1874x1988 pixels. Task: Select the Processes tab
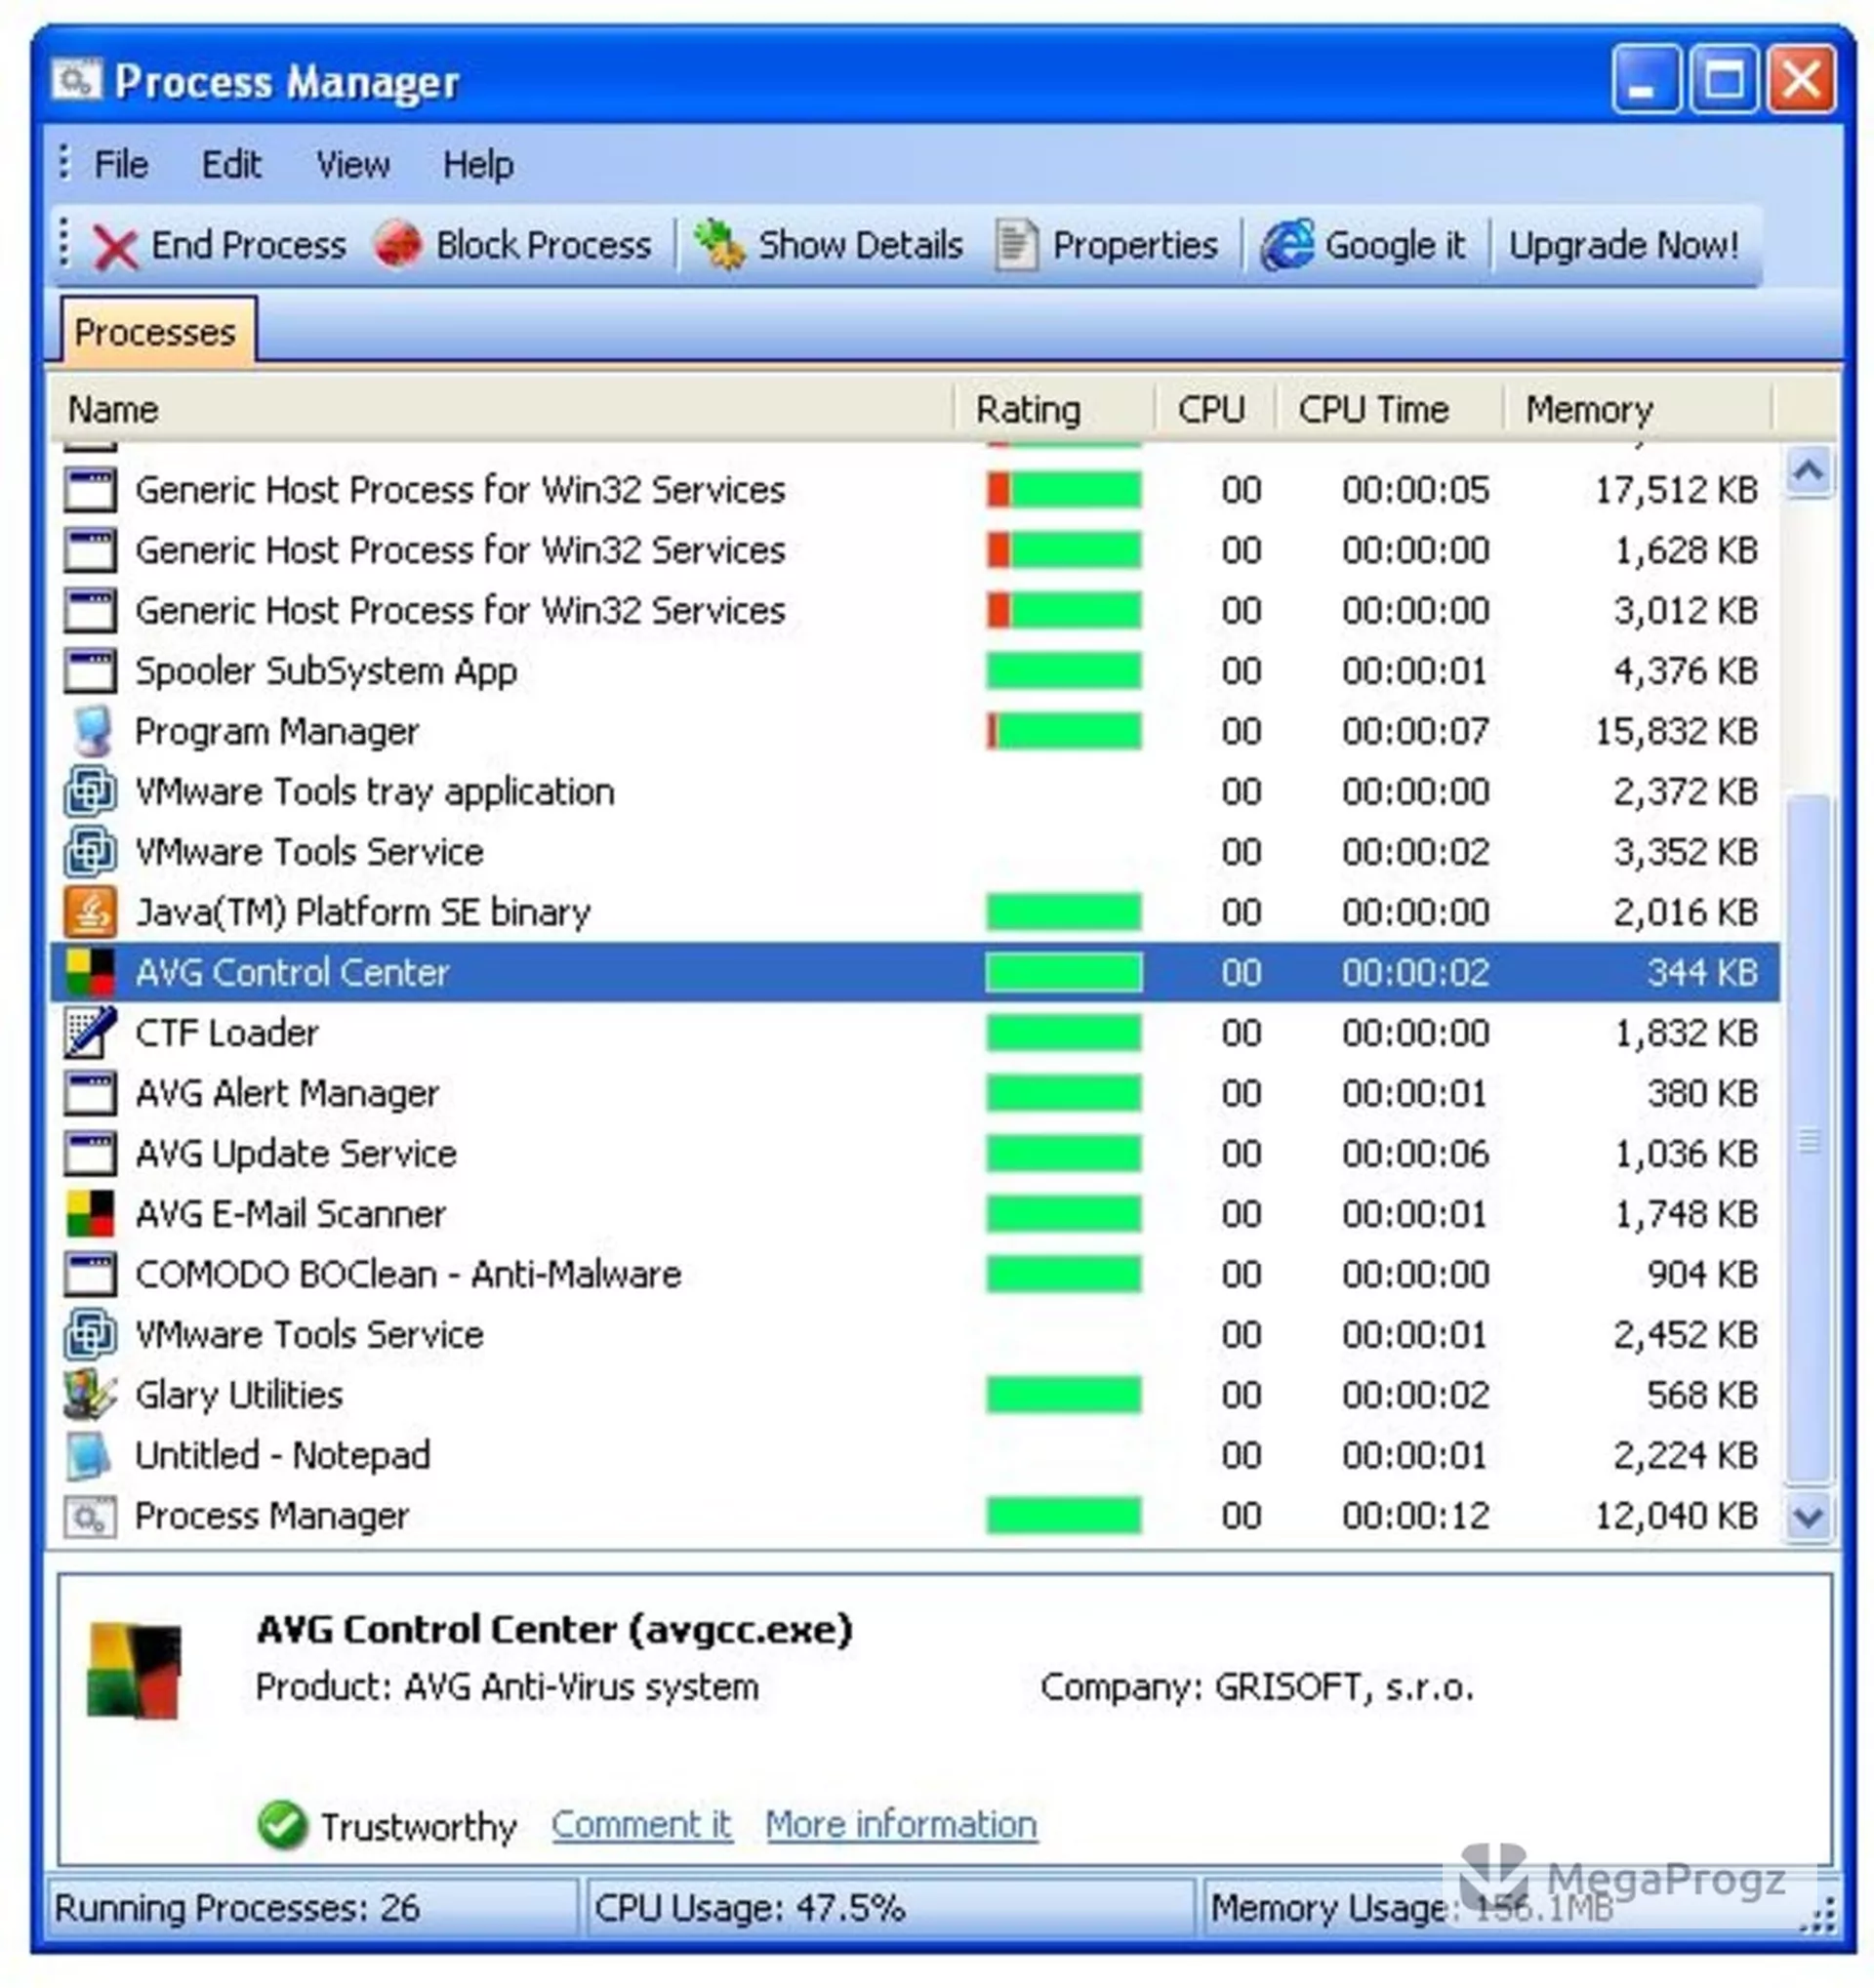(156, 331)
